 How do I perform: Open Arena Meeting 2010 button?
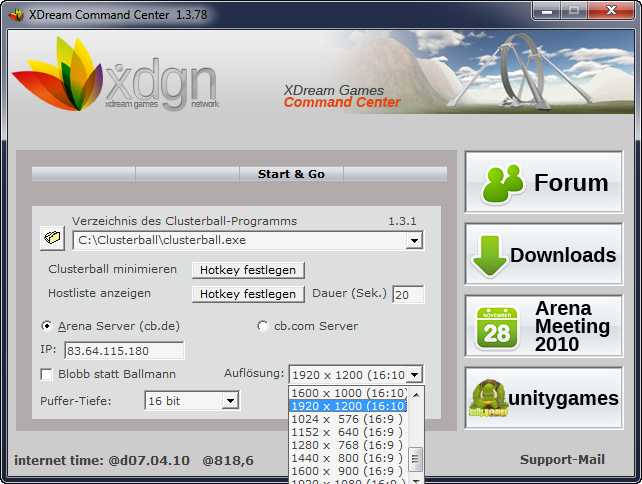544,326
